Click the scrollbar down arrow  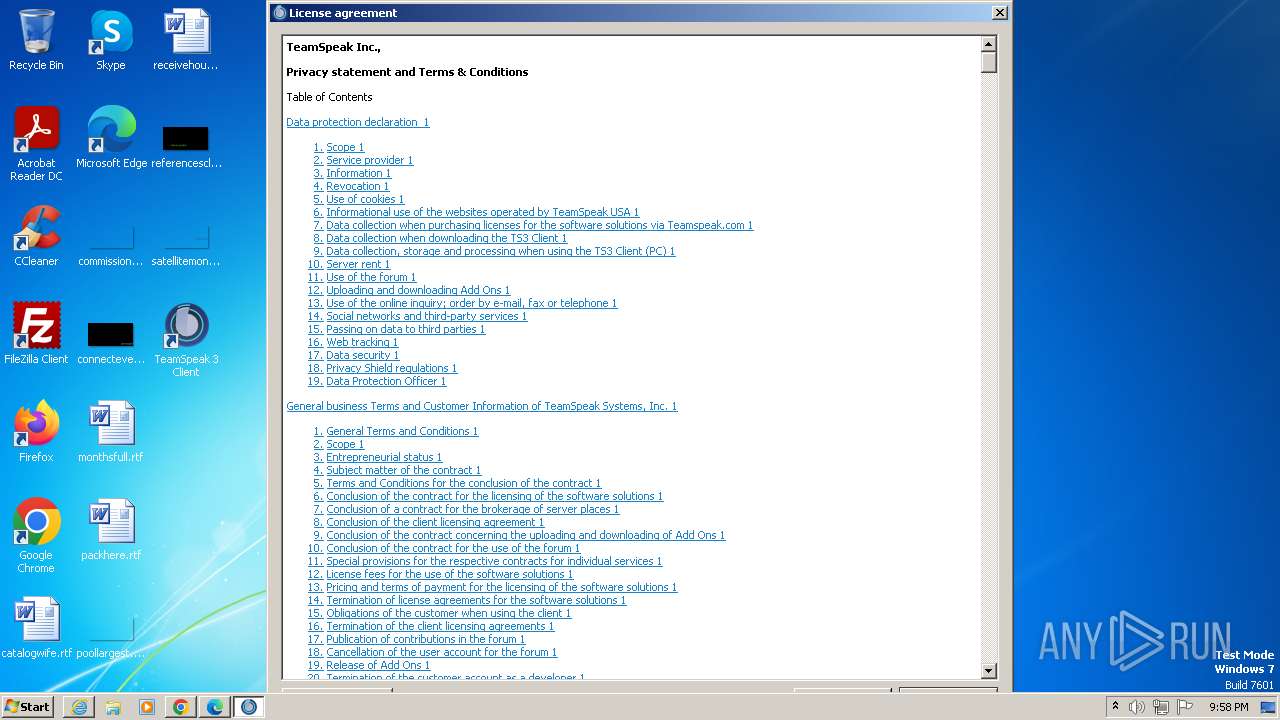989,671
